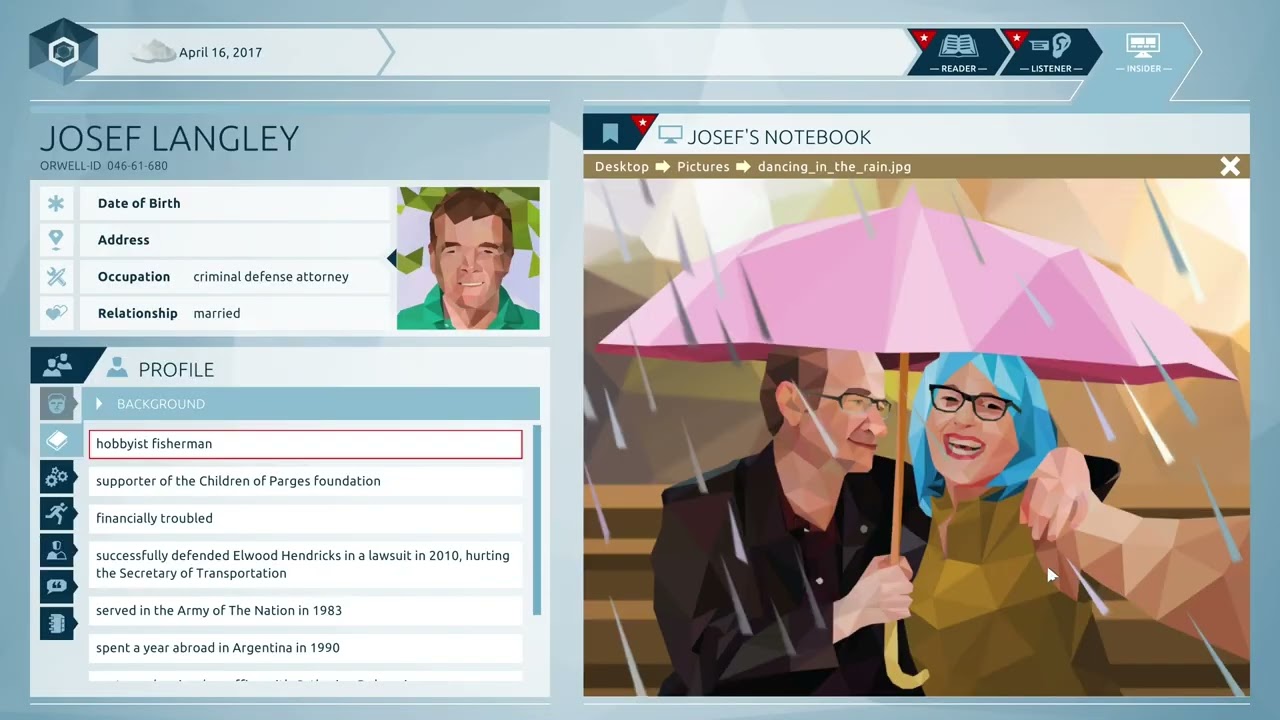Select the 'financially troubled' entry
Screen dimensions: 1280x720
[x=306, y=518]
